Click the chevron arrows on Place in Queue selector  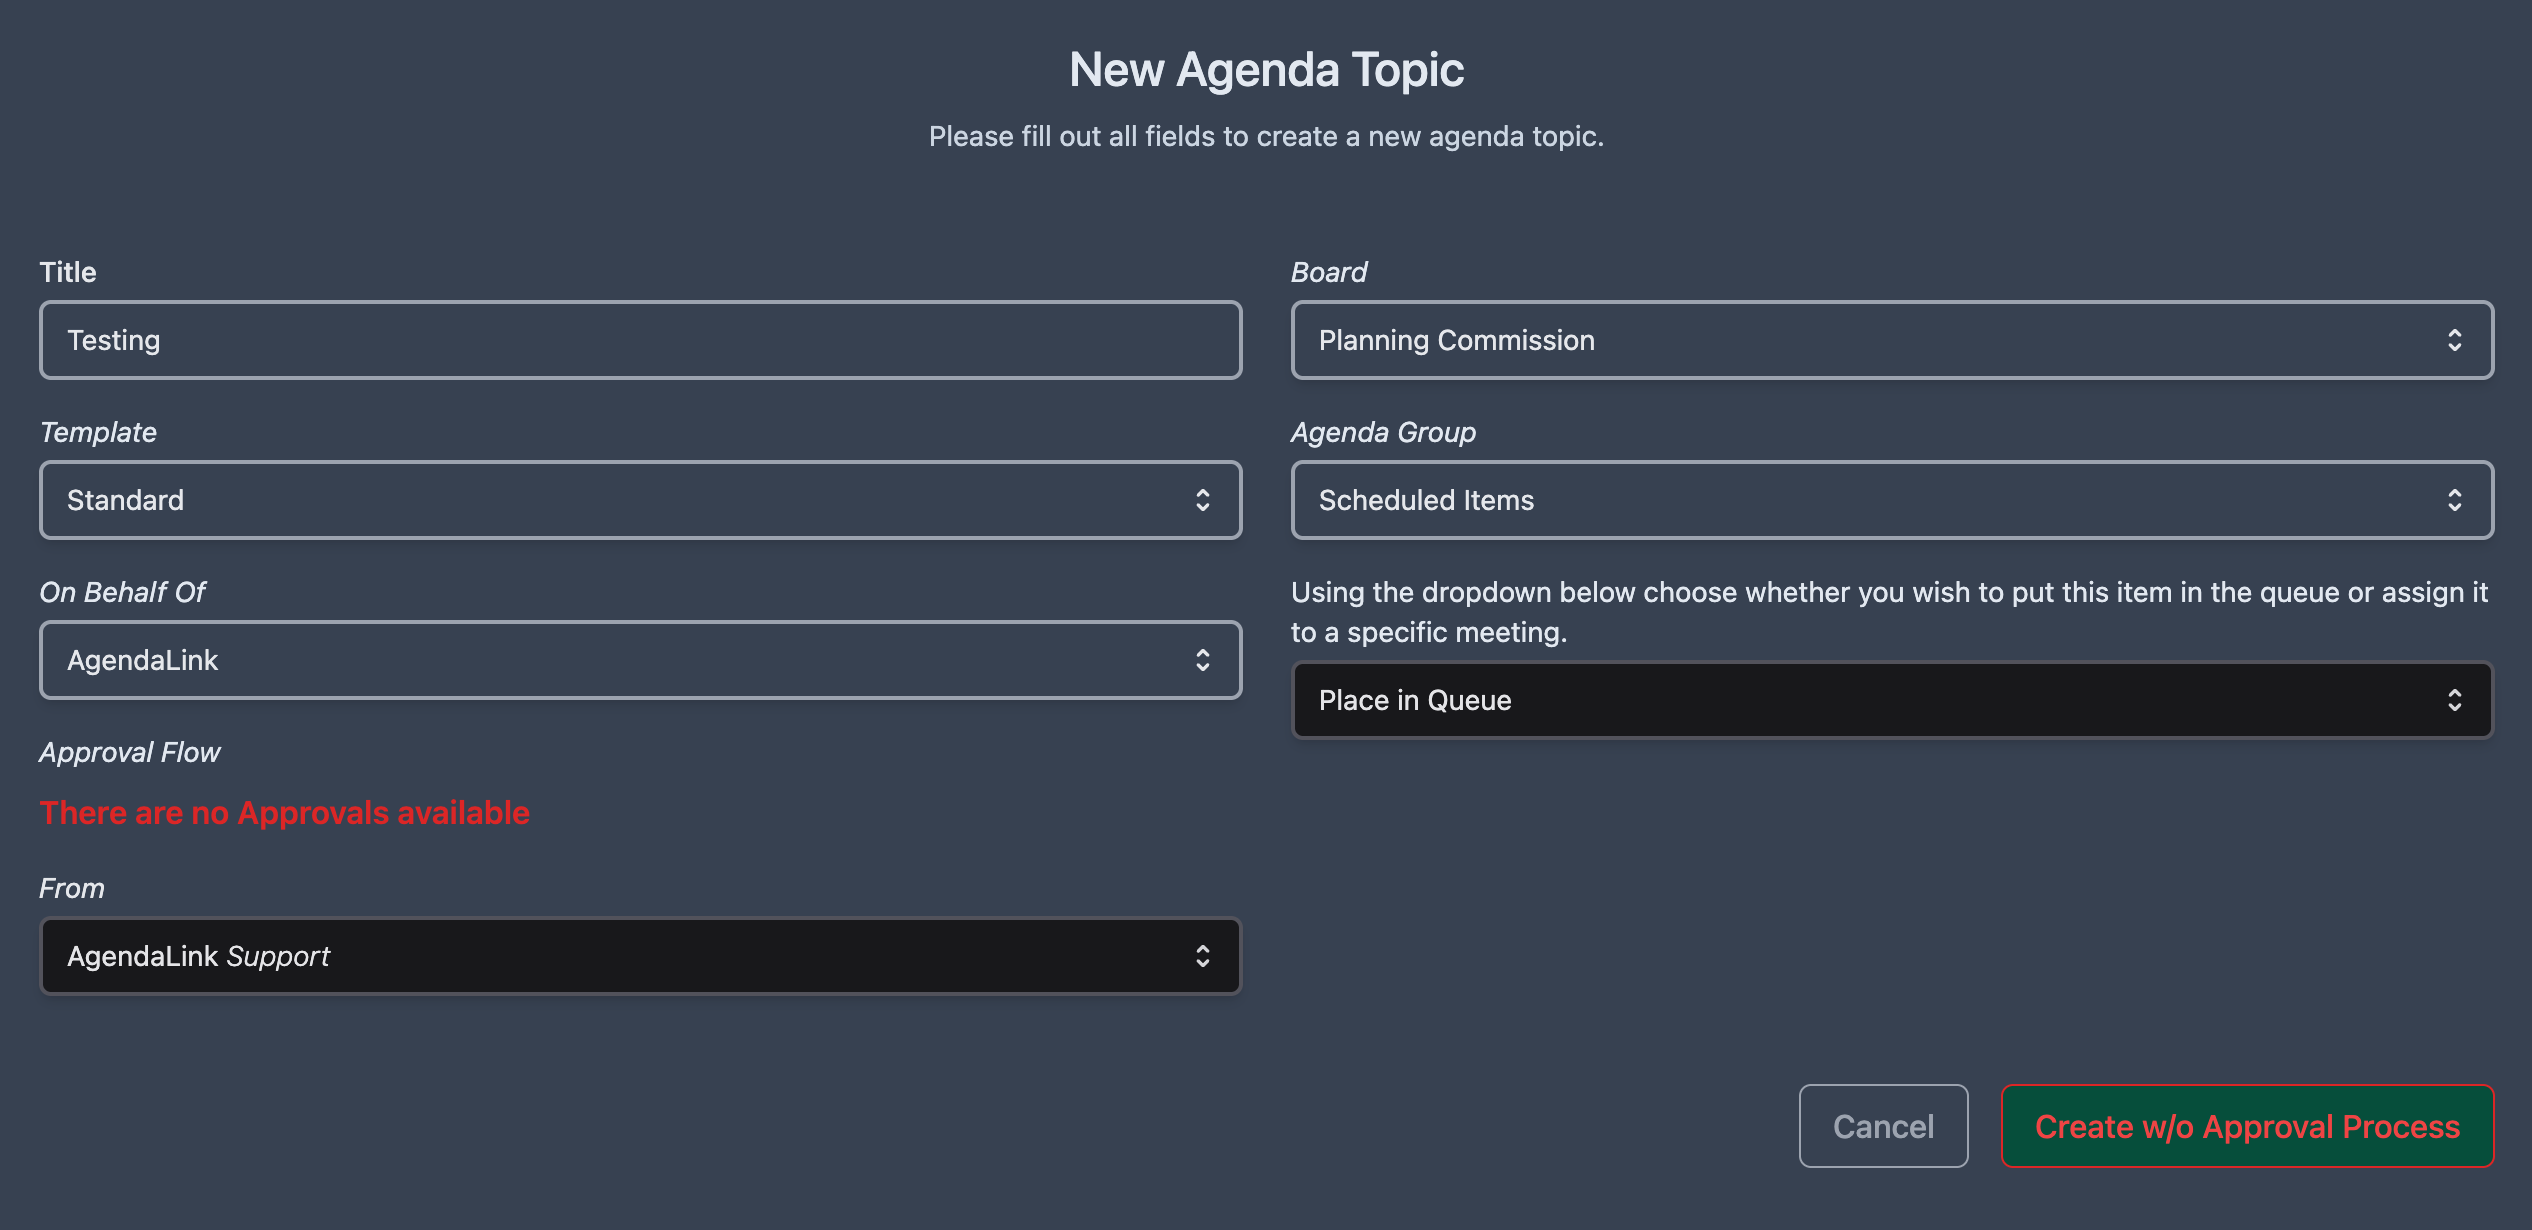tap(2454, 700)
